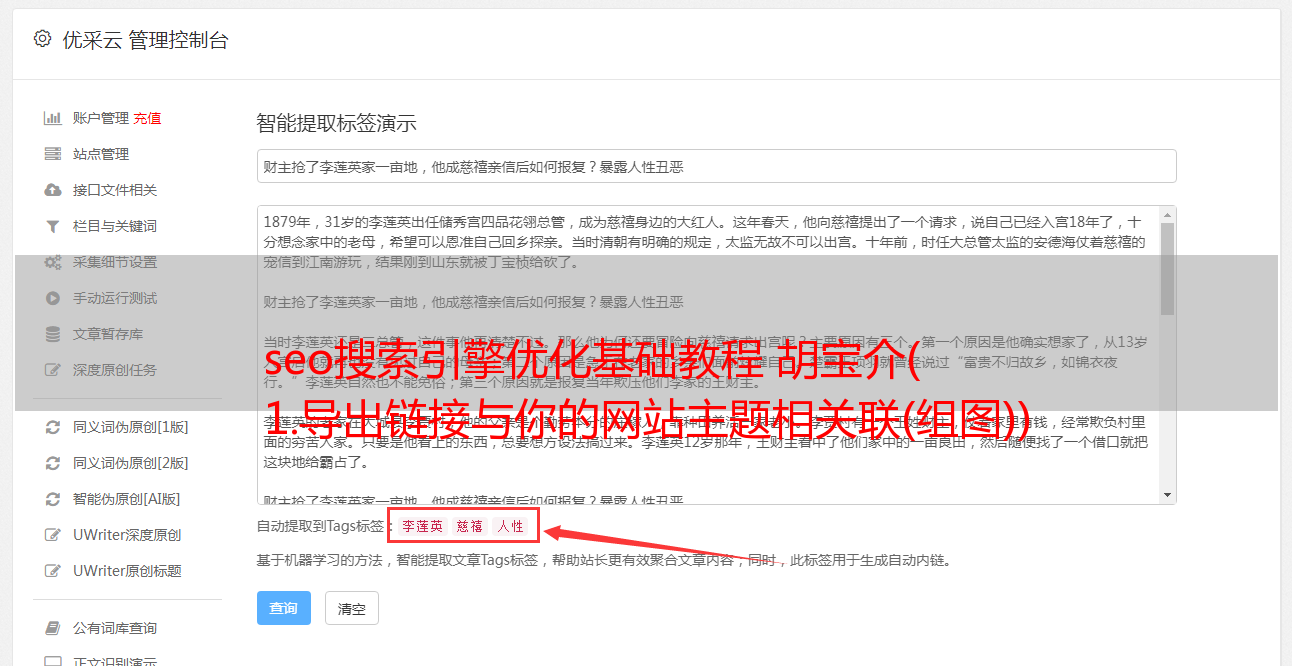The height and width of the screenshot is (666, 1292).
Task: Open 账户管理 bar chart icon
Action: click(x=53, y=118)
